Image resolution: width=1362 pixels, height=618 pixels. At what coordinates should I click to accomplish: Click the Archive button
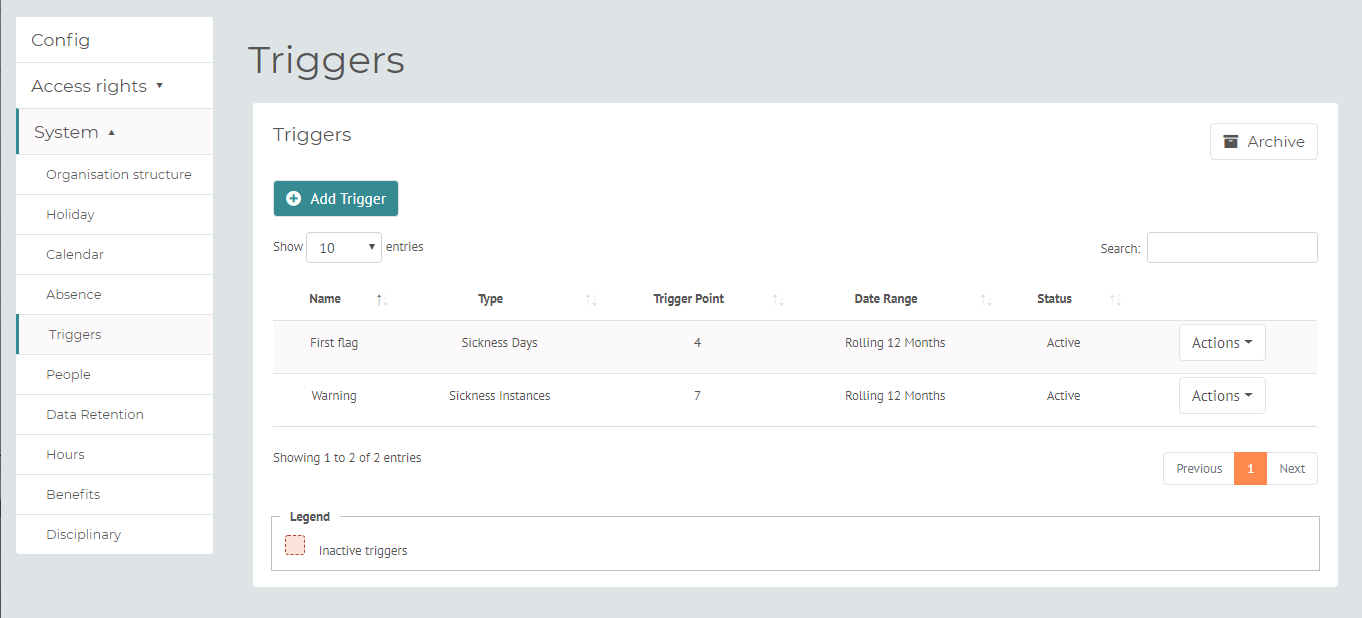(x=1263, y=142)
